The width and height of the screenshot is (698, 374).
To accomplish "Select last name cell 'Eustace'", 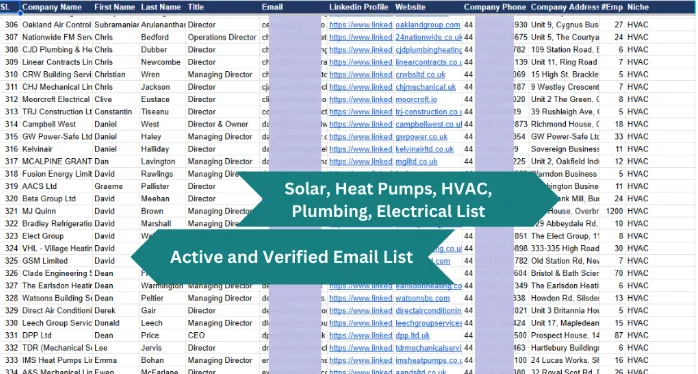I will 155,100.
